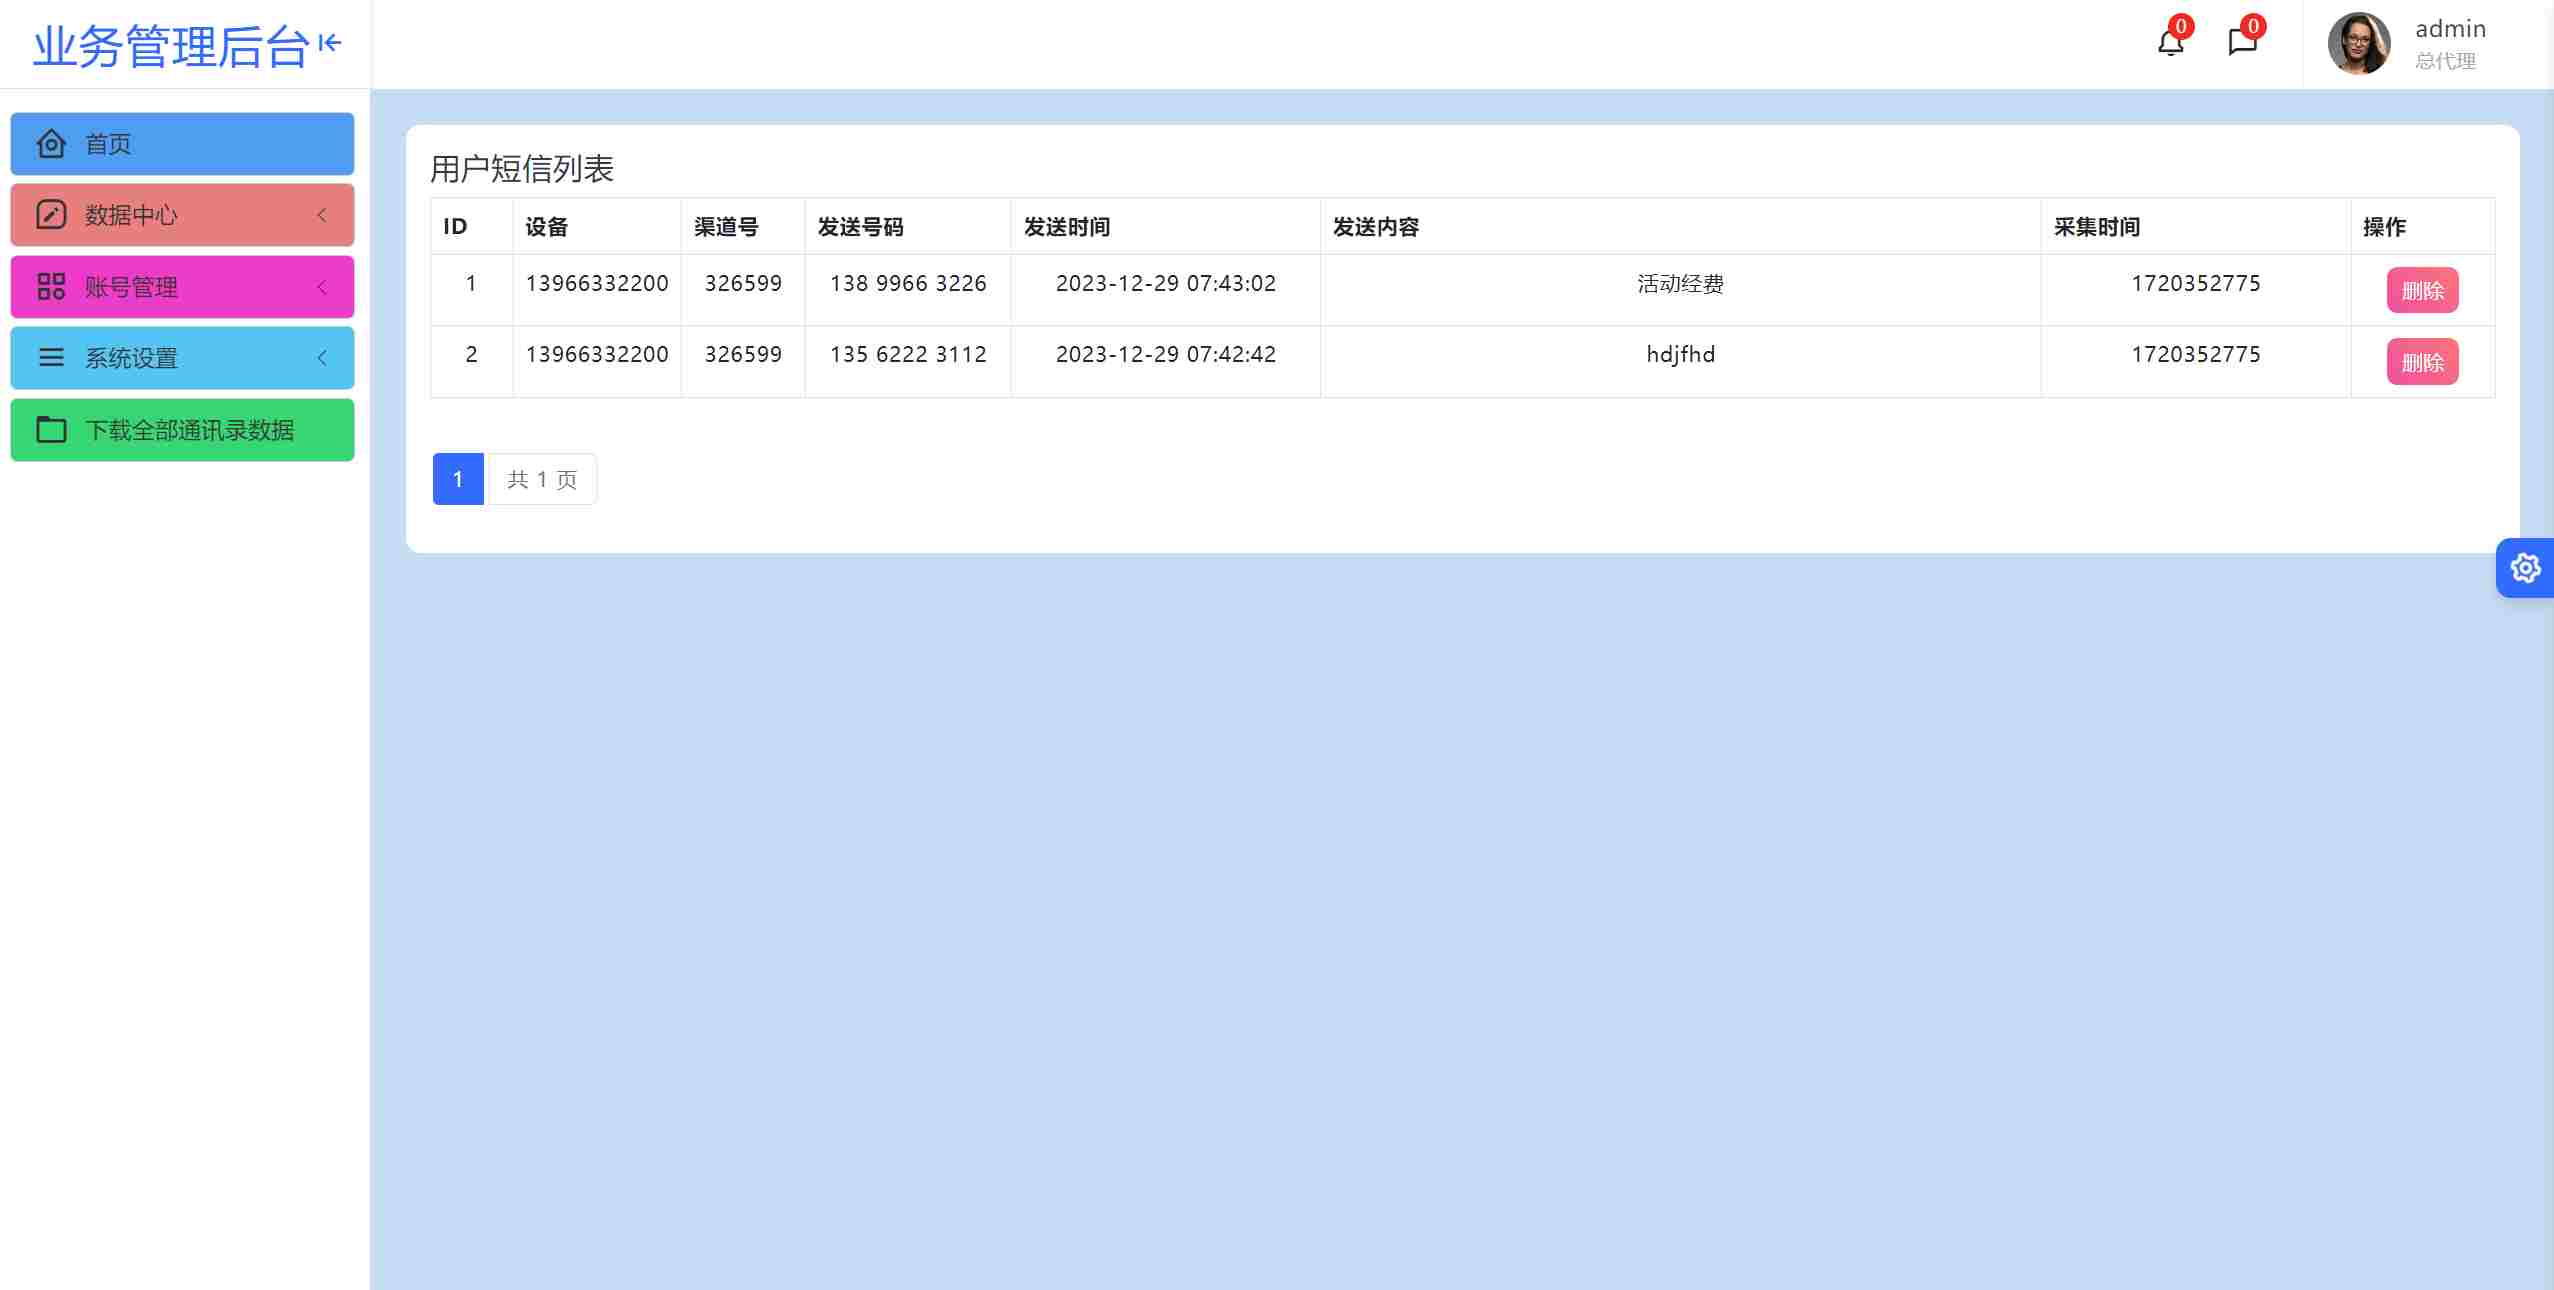Go to 首页 menu item

[x=108, y=144]
